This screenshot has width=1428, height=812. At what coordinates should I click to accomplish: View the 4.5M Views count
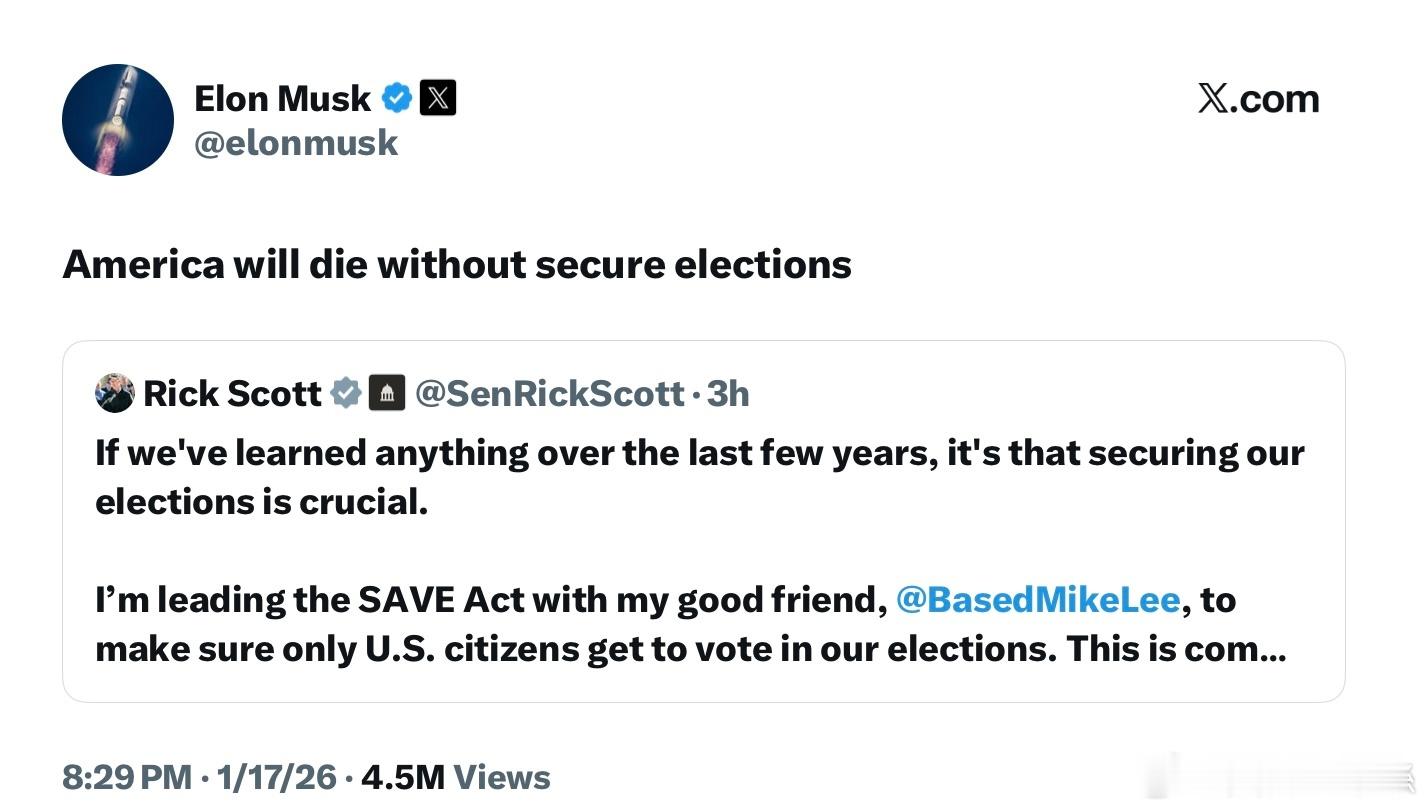coord(455,777)
